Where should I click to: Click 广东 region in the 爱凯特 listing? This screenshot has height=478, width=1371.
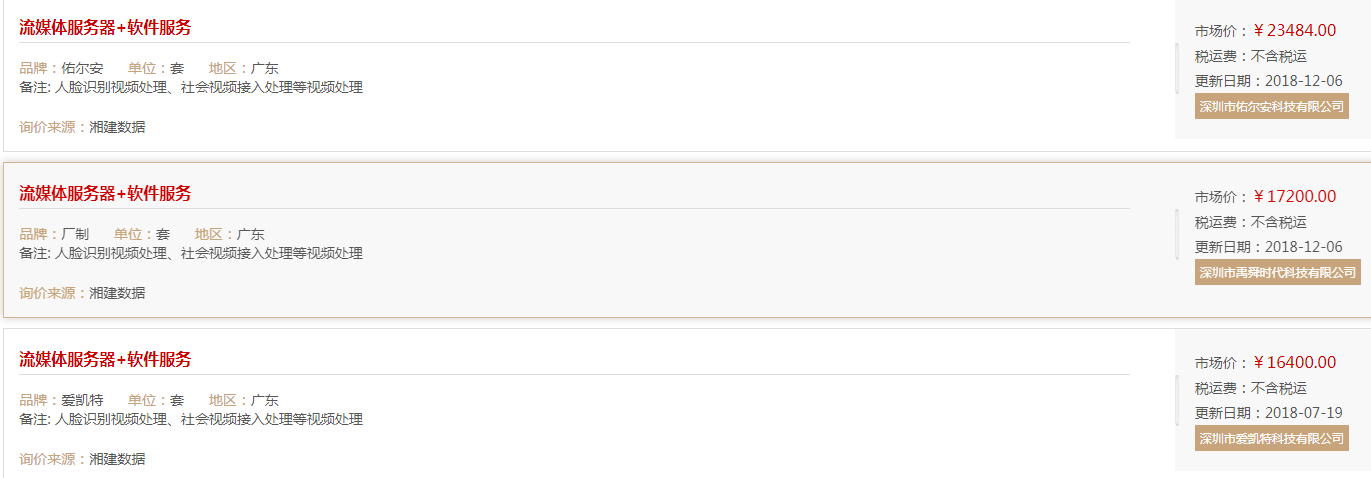click(x=265, y=401)
